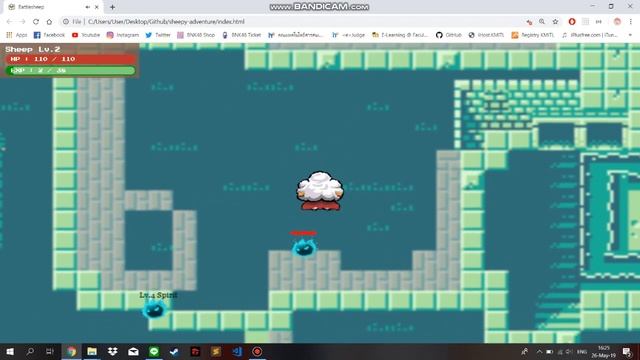Image resolution: width=640 pixels, height=360 pixels.
Task: Select the Battlesheep browser tab
Action: [x=53, y=7]
